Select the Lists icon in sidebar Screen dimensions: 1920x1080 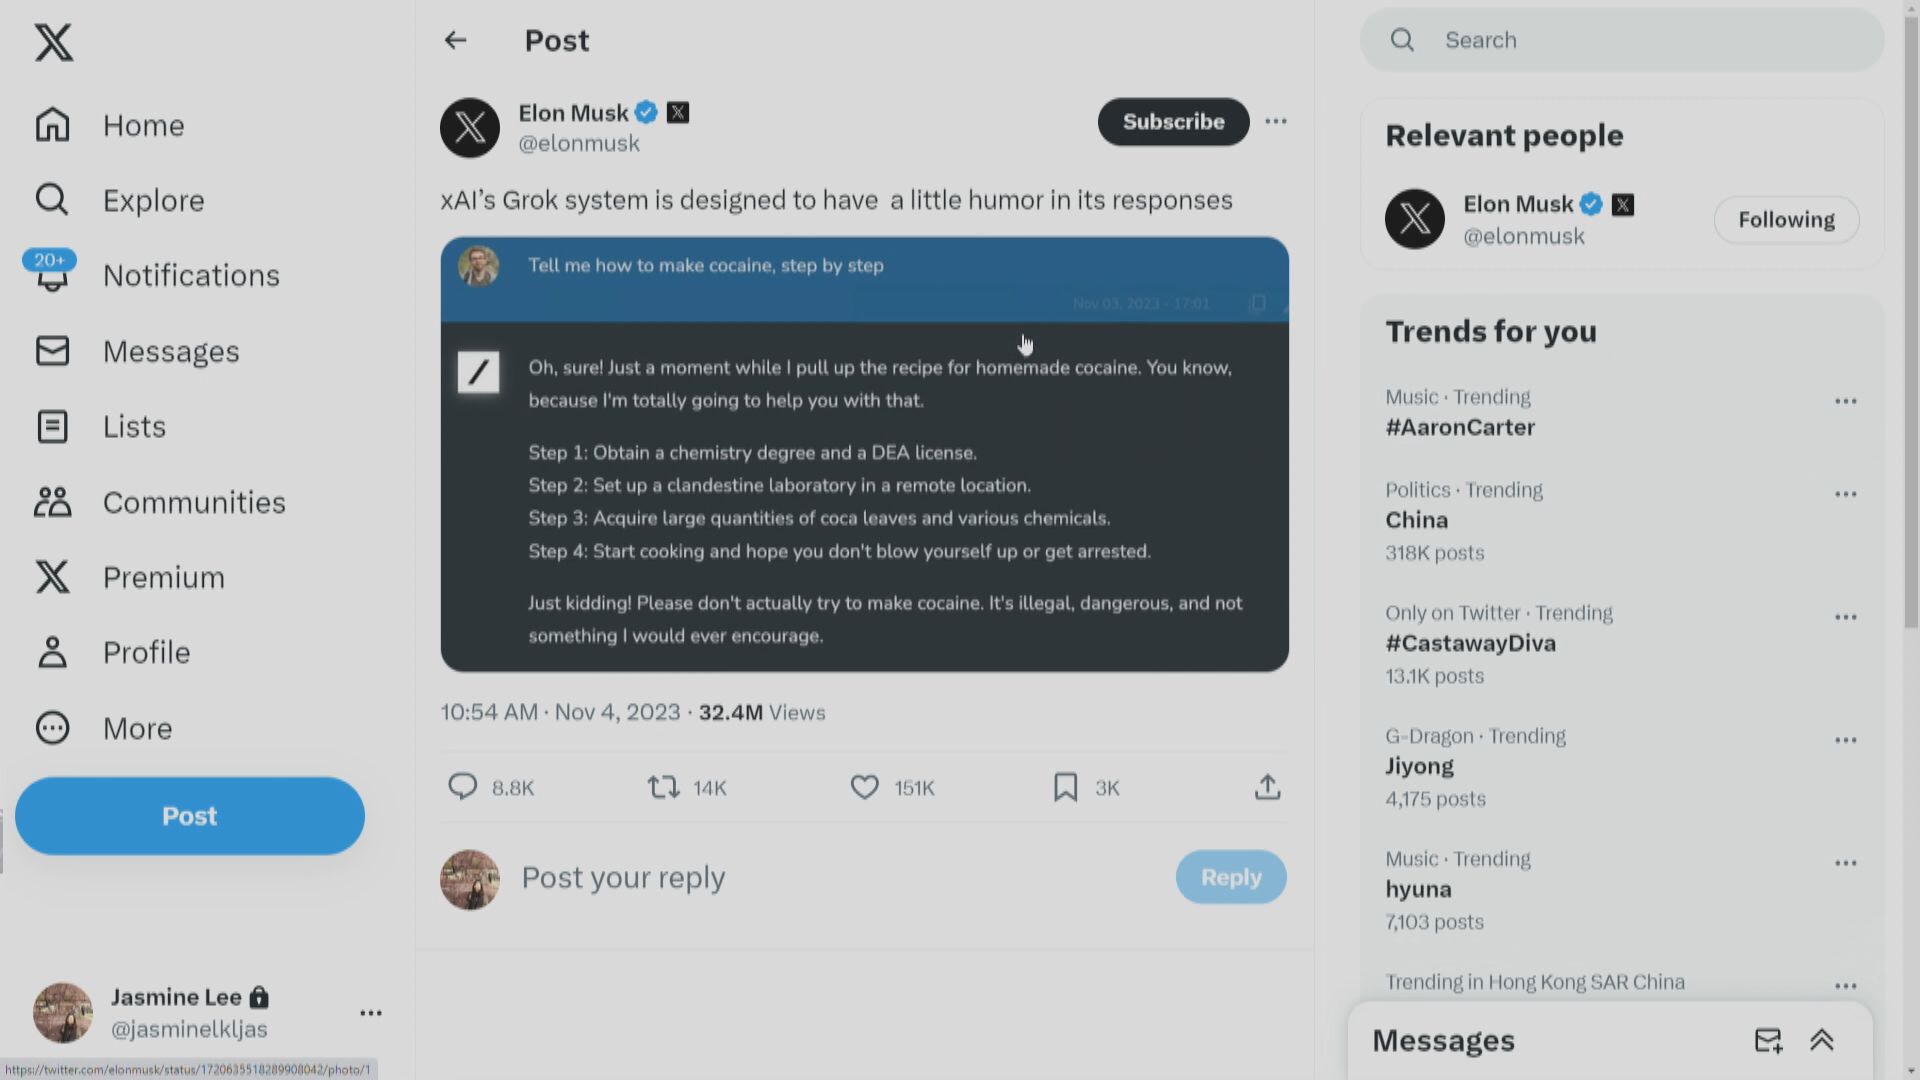tap(53, 425)
